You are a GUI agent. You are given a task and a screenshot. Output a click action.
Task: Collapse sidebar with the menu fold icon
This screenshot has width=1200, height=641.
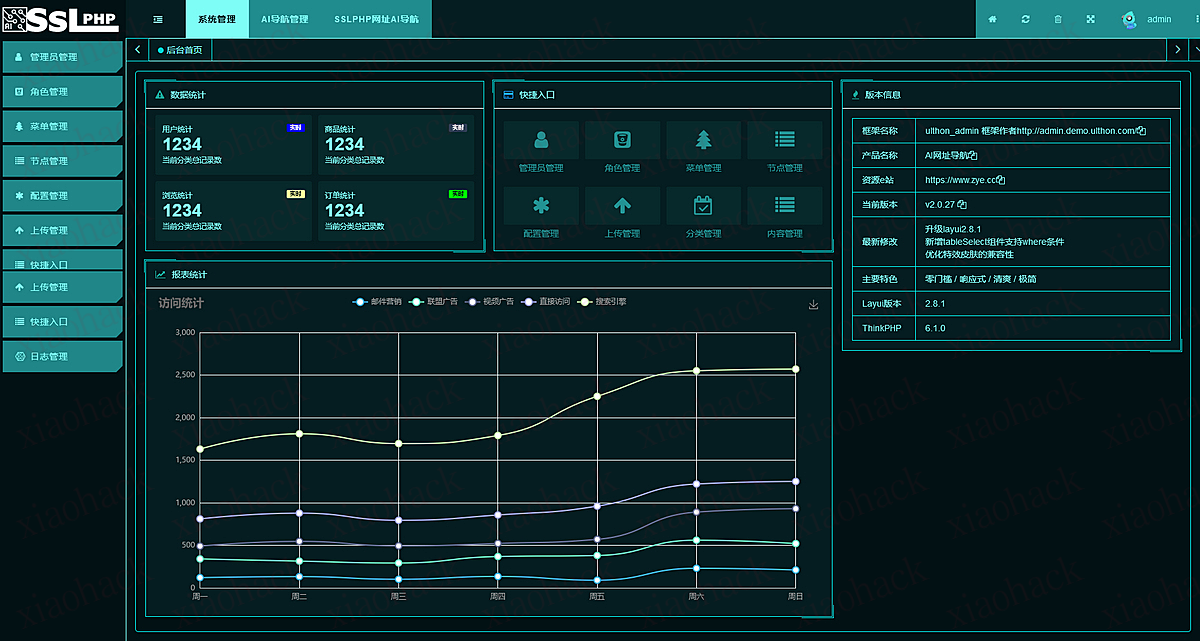click(x=158, y=19)
